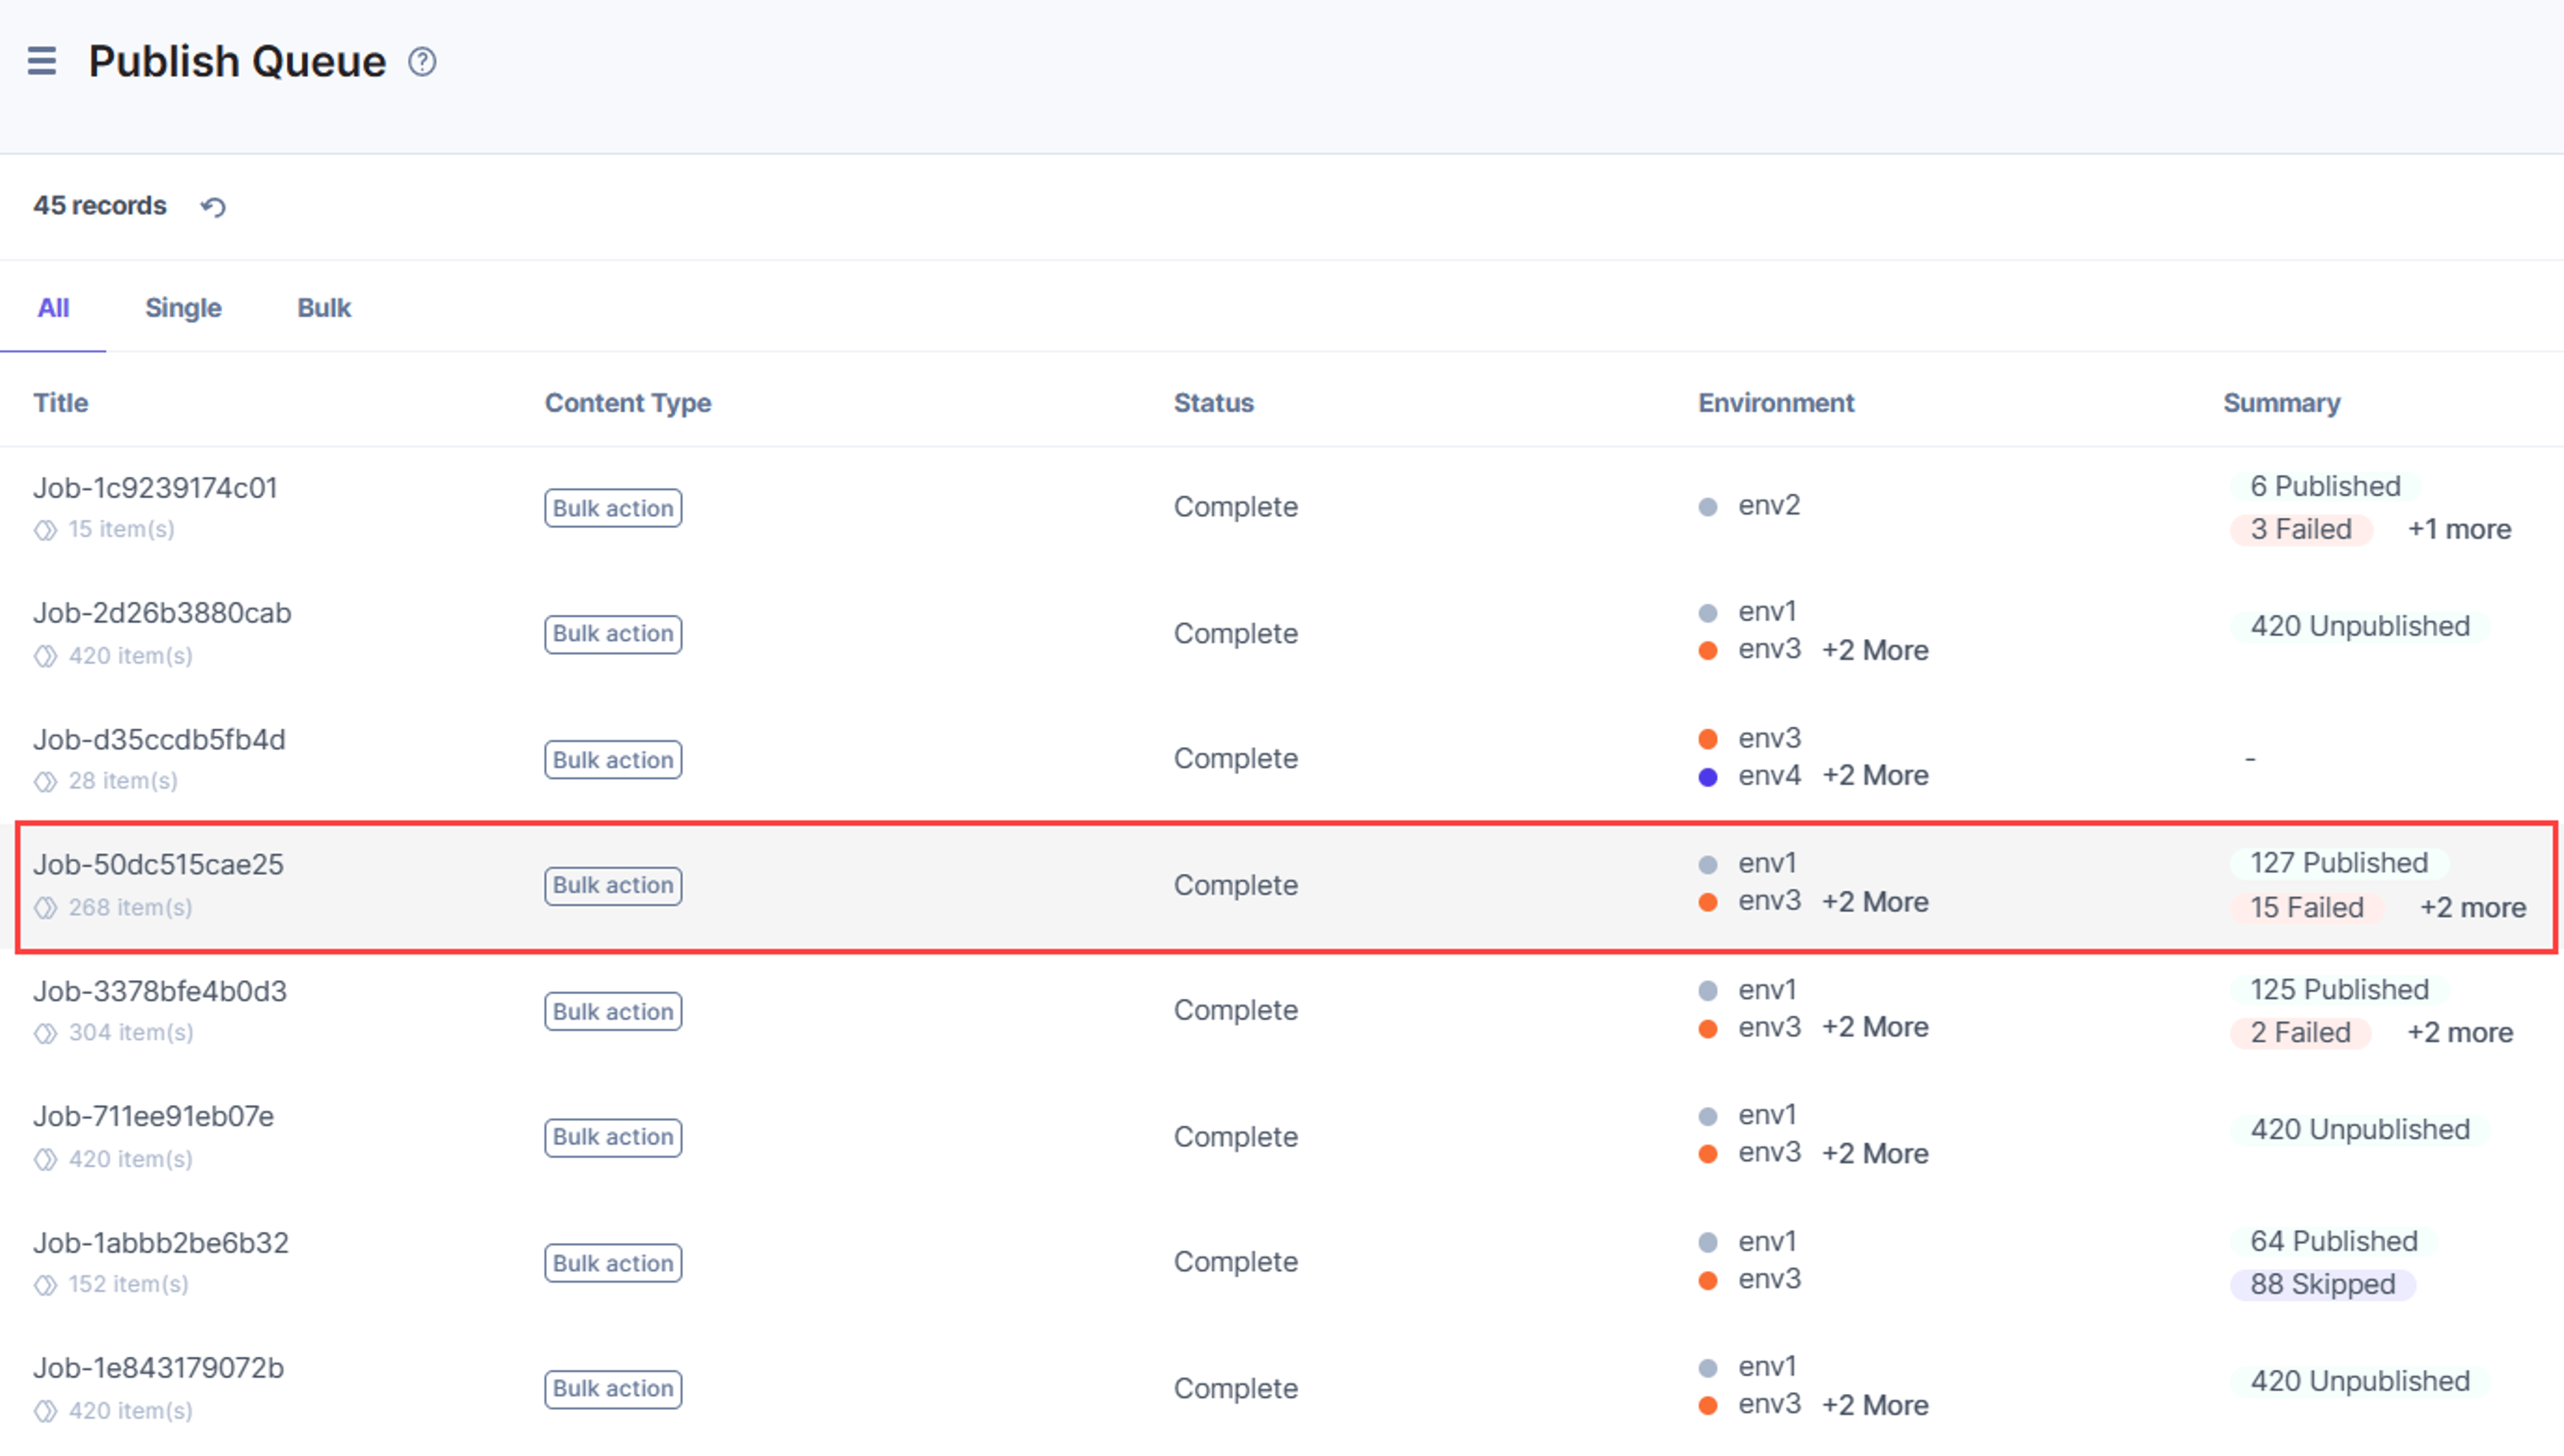Image resolution: width=2564 pixels, height=1456 pixels.
Task: Click Bulk action tag for Job-50dc515cae25
Action: (613, 886)
